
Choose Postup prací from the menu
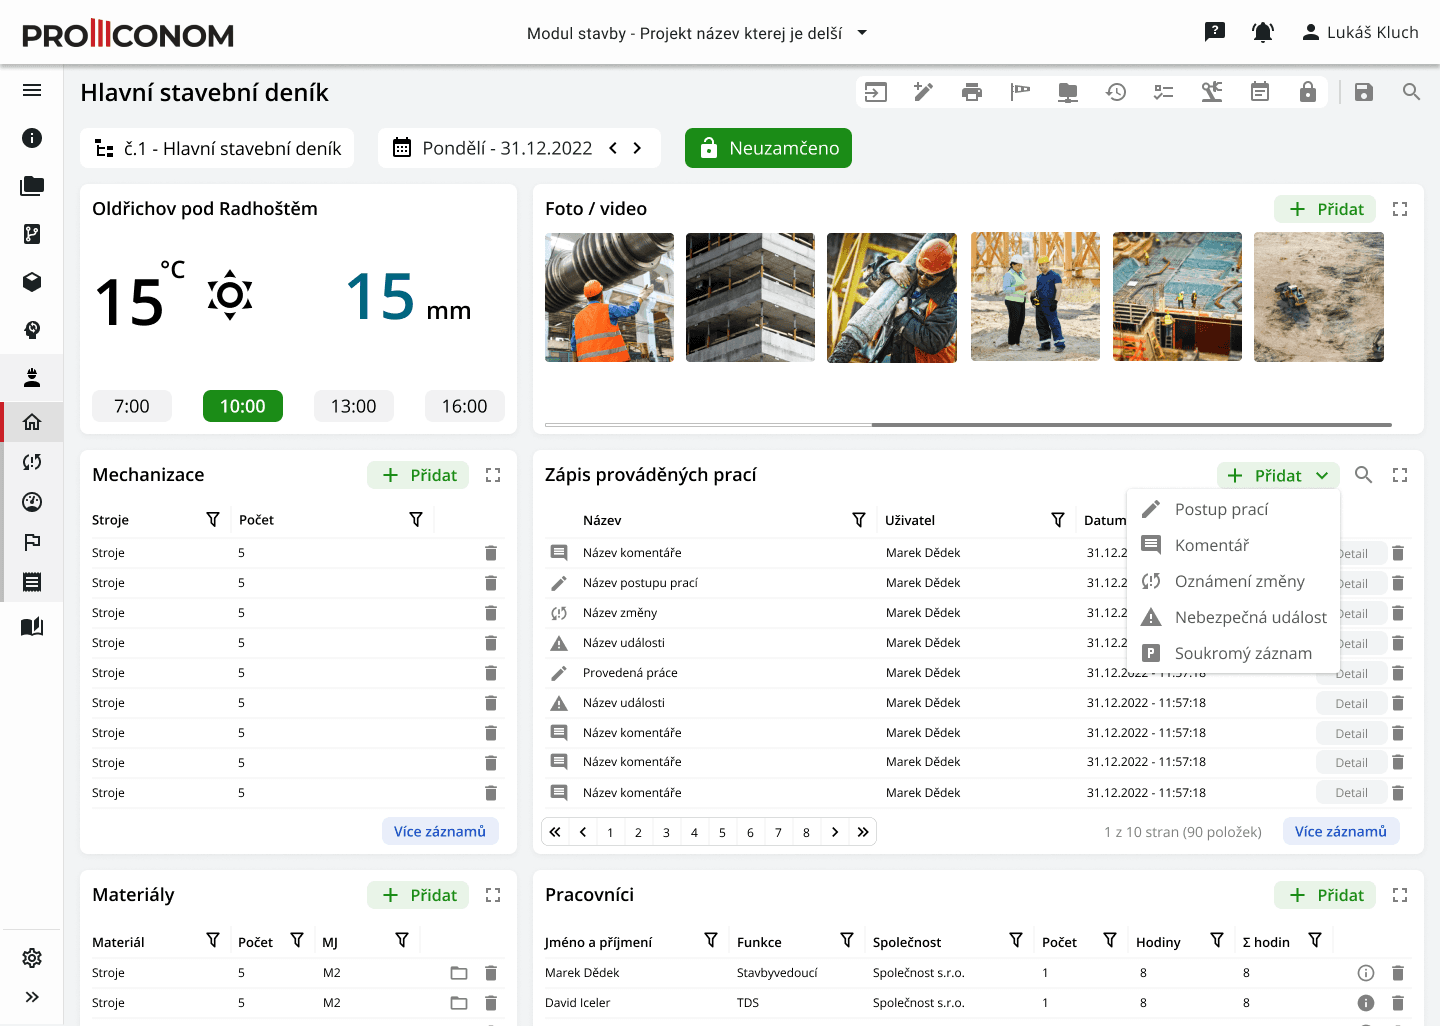click(x=1233, y=509)
